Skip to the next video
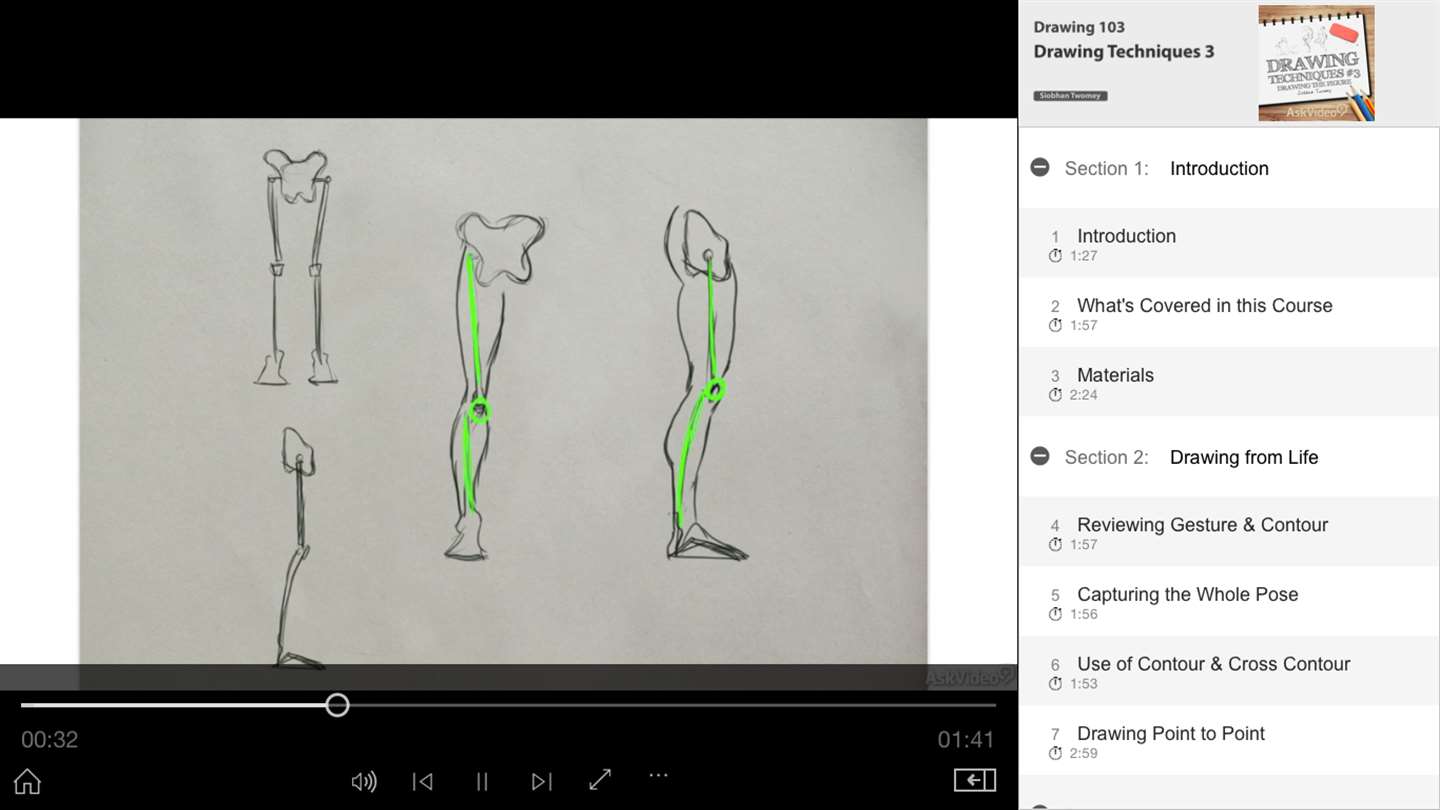 [541, 782]
